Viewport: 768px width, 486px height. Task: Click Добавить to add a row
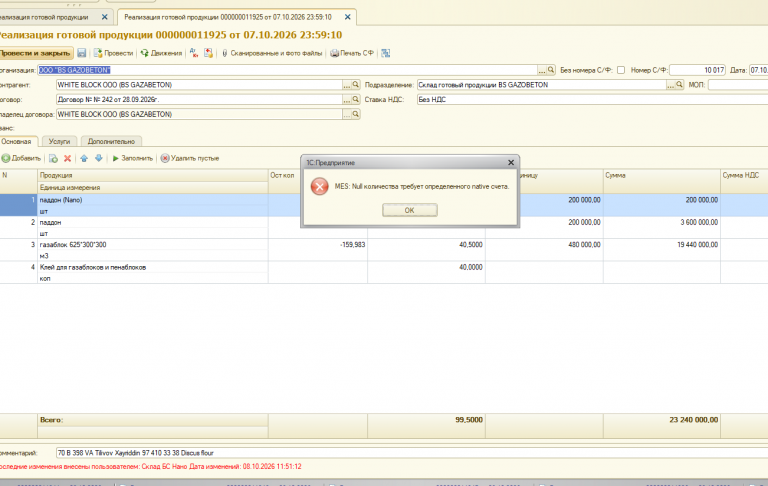pos(21,158)
